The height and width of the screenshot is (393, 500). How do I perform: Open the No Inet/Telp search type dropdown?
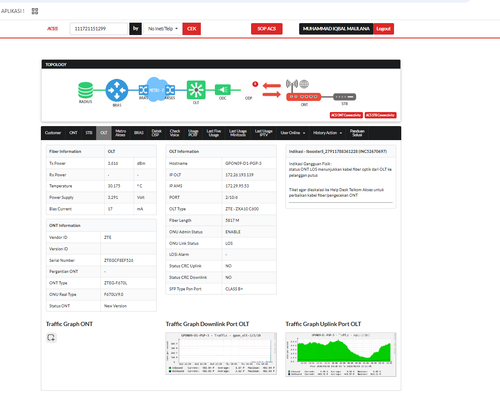pos(163,29)
